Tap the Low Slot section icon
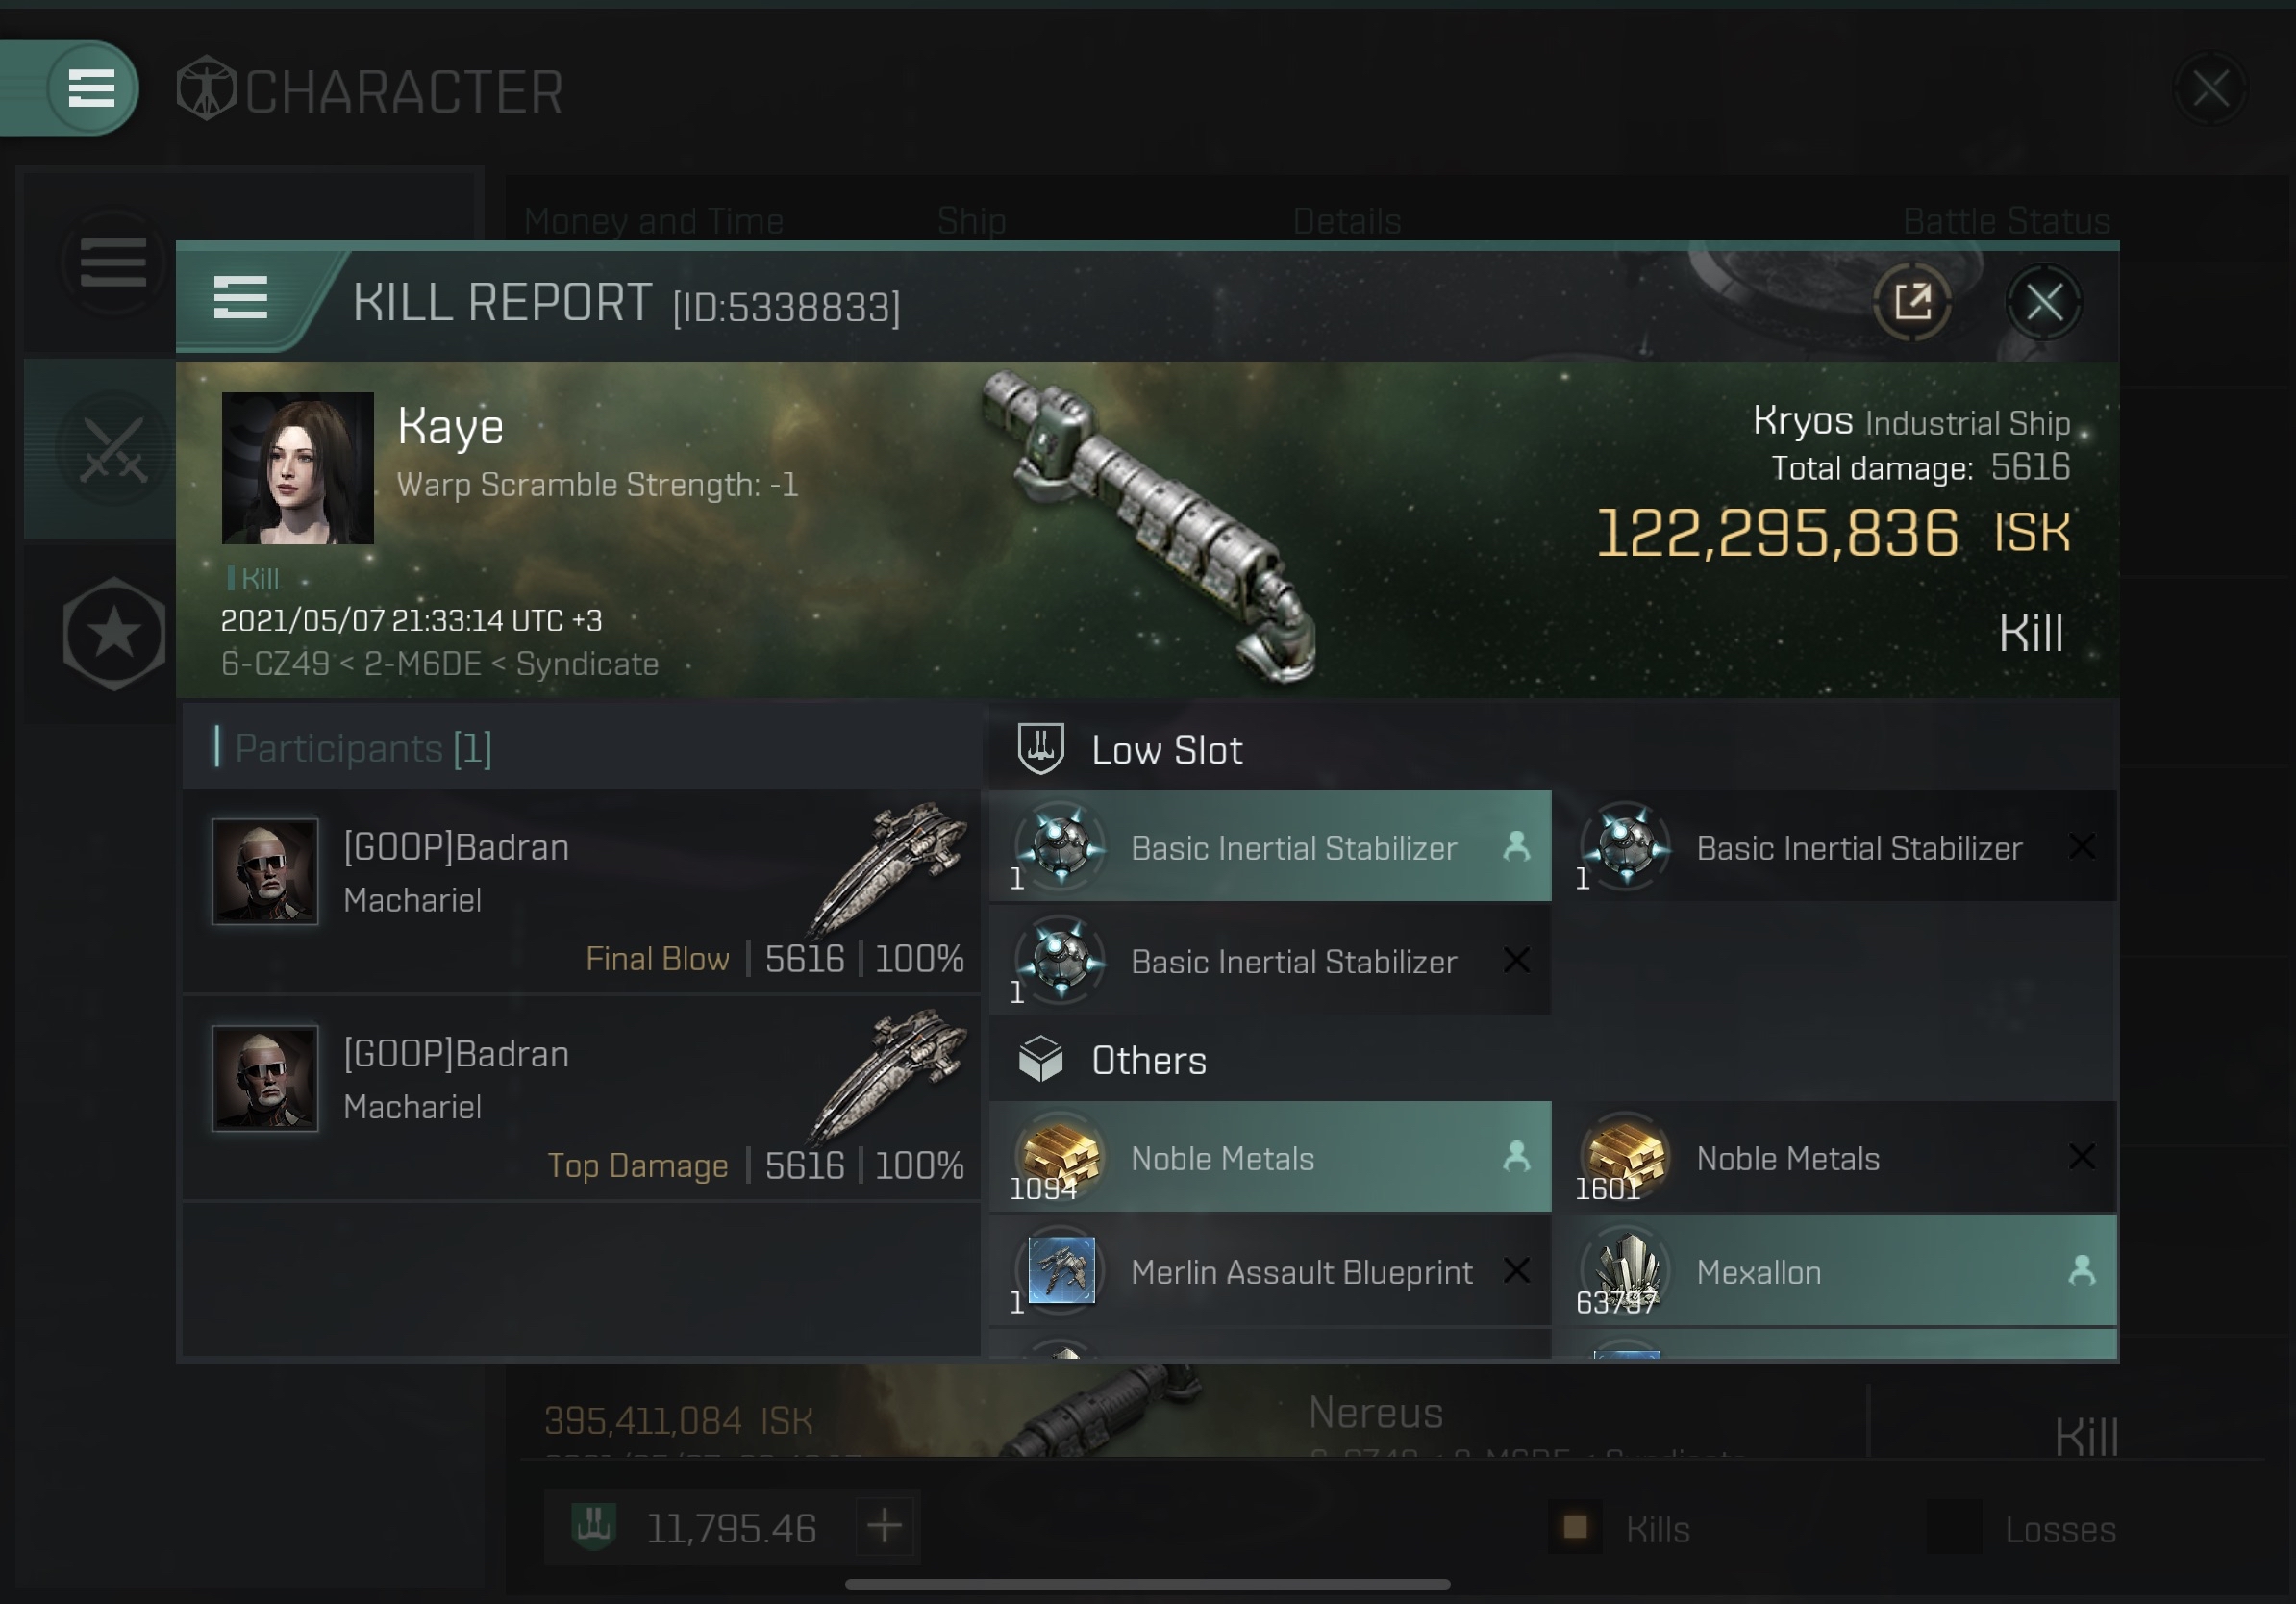This screenshot has width=2296, height=1604. [x=1040, y=749]
